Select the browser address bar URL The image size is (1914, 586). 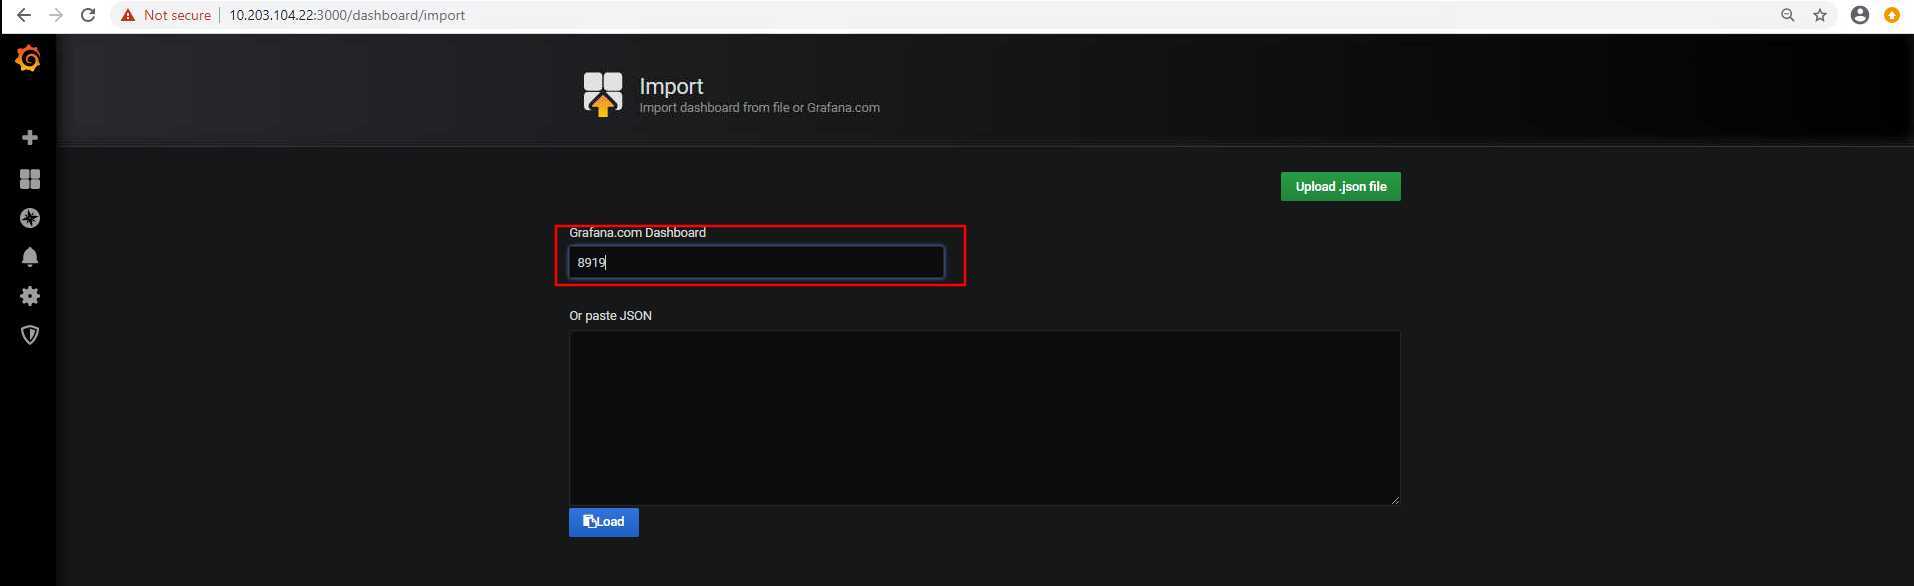point(347,15)
